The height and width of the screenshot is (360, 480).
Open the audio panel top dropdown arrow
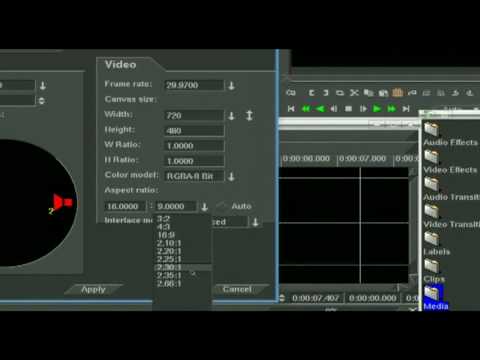(x=43, y=86)
